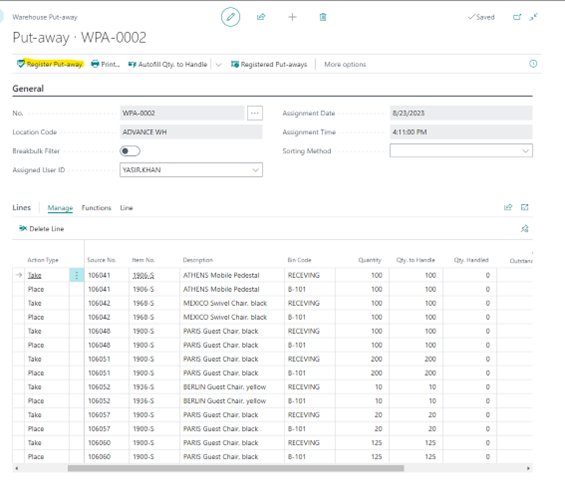
Task: Click BERLIN Guest Chair, yellow in Take row
Action: (224, 387)
